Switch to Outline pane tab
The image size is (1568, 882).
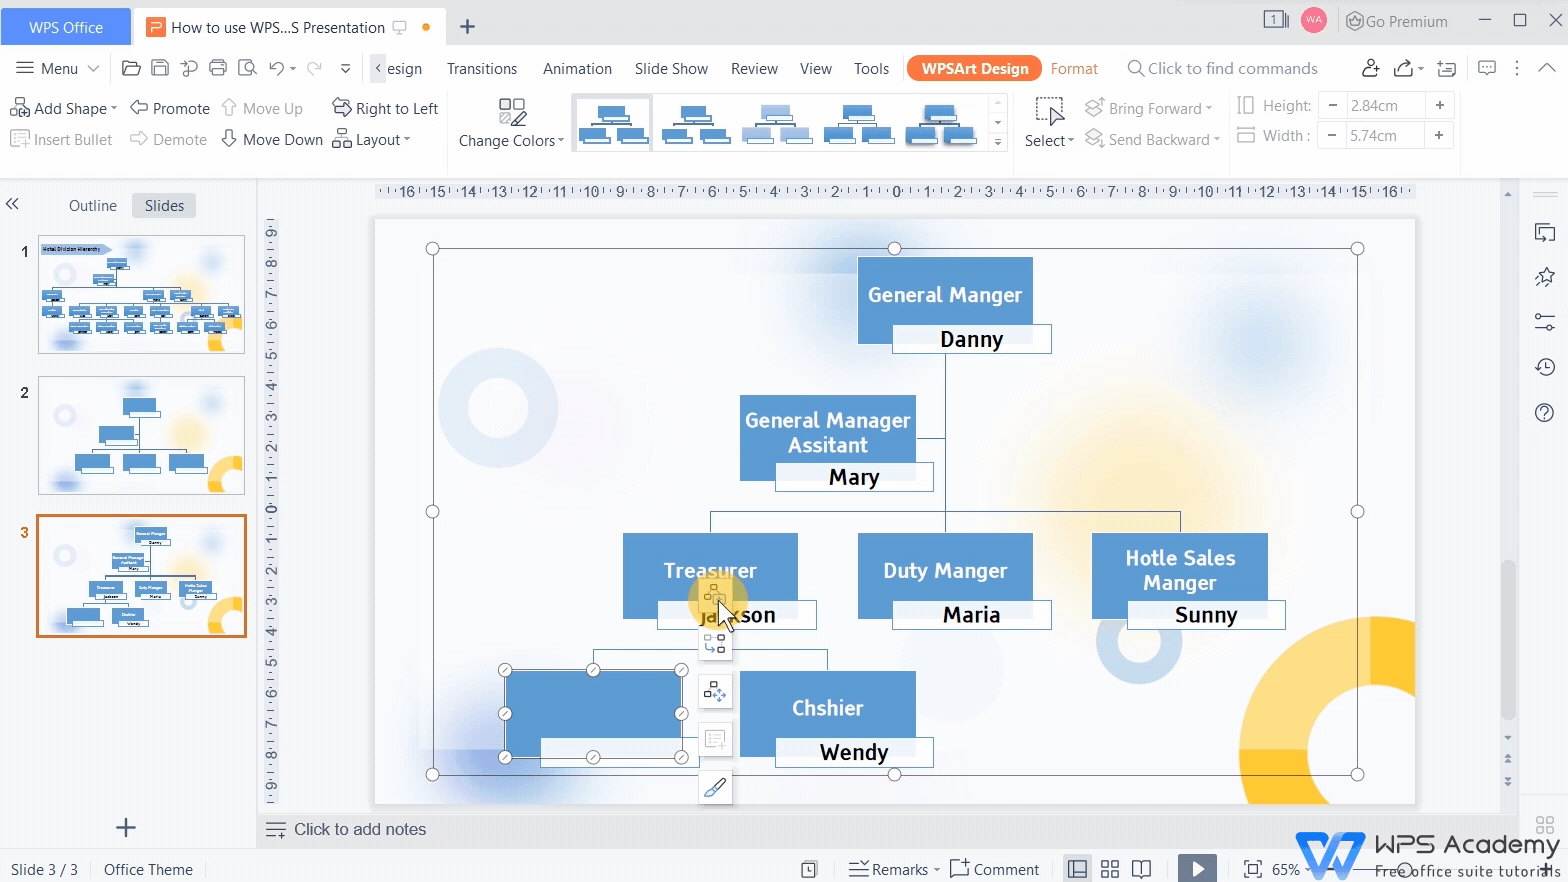pyautogui.click(x=93, y=205)
